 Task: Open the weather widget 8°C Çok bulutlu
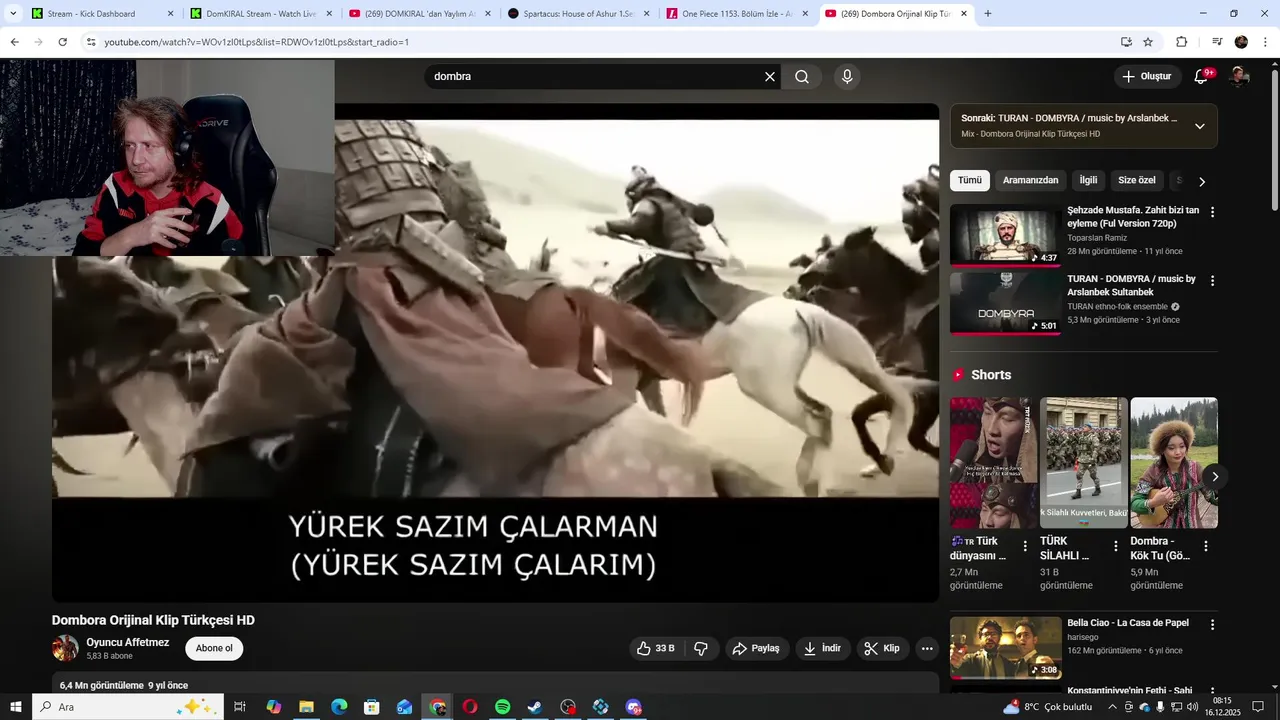point(1050,707)
